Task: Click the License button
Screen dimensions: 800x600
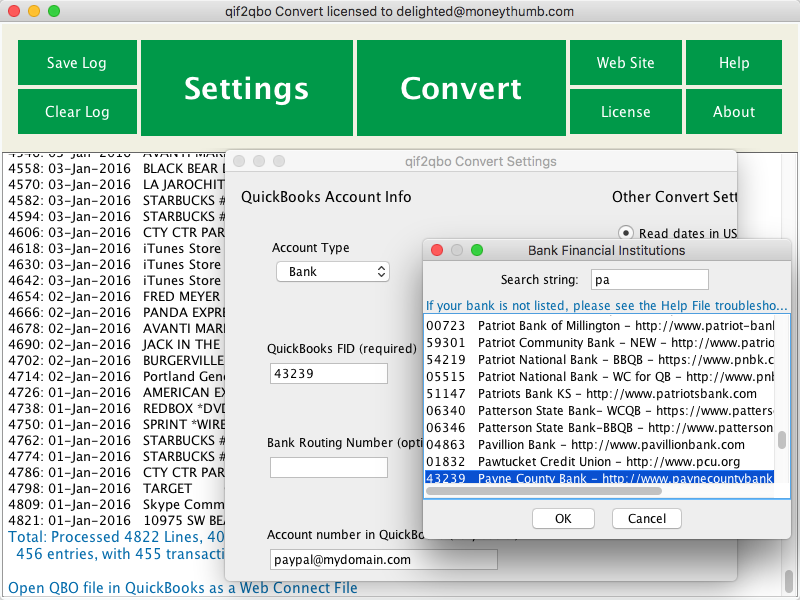Action: pyautogui.click(x=626, y=112)
